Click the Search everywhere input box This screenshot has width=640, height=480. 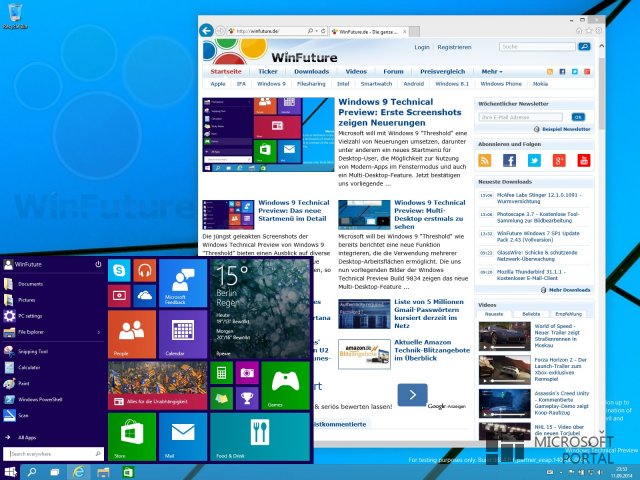point(53,454)
